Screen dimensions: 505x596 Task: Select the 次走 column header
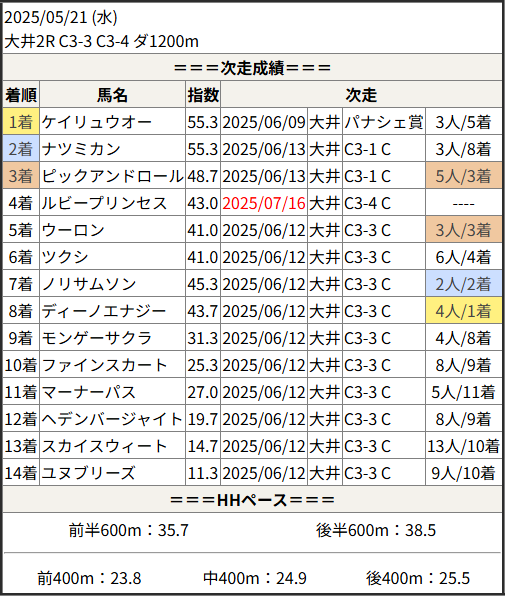(x=361, y=95)
